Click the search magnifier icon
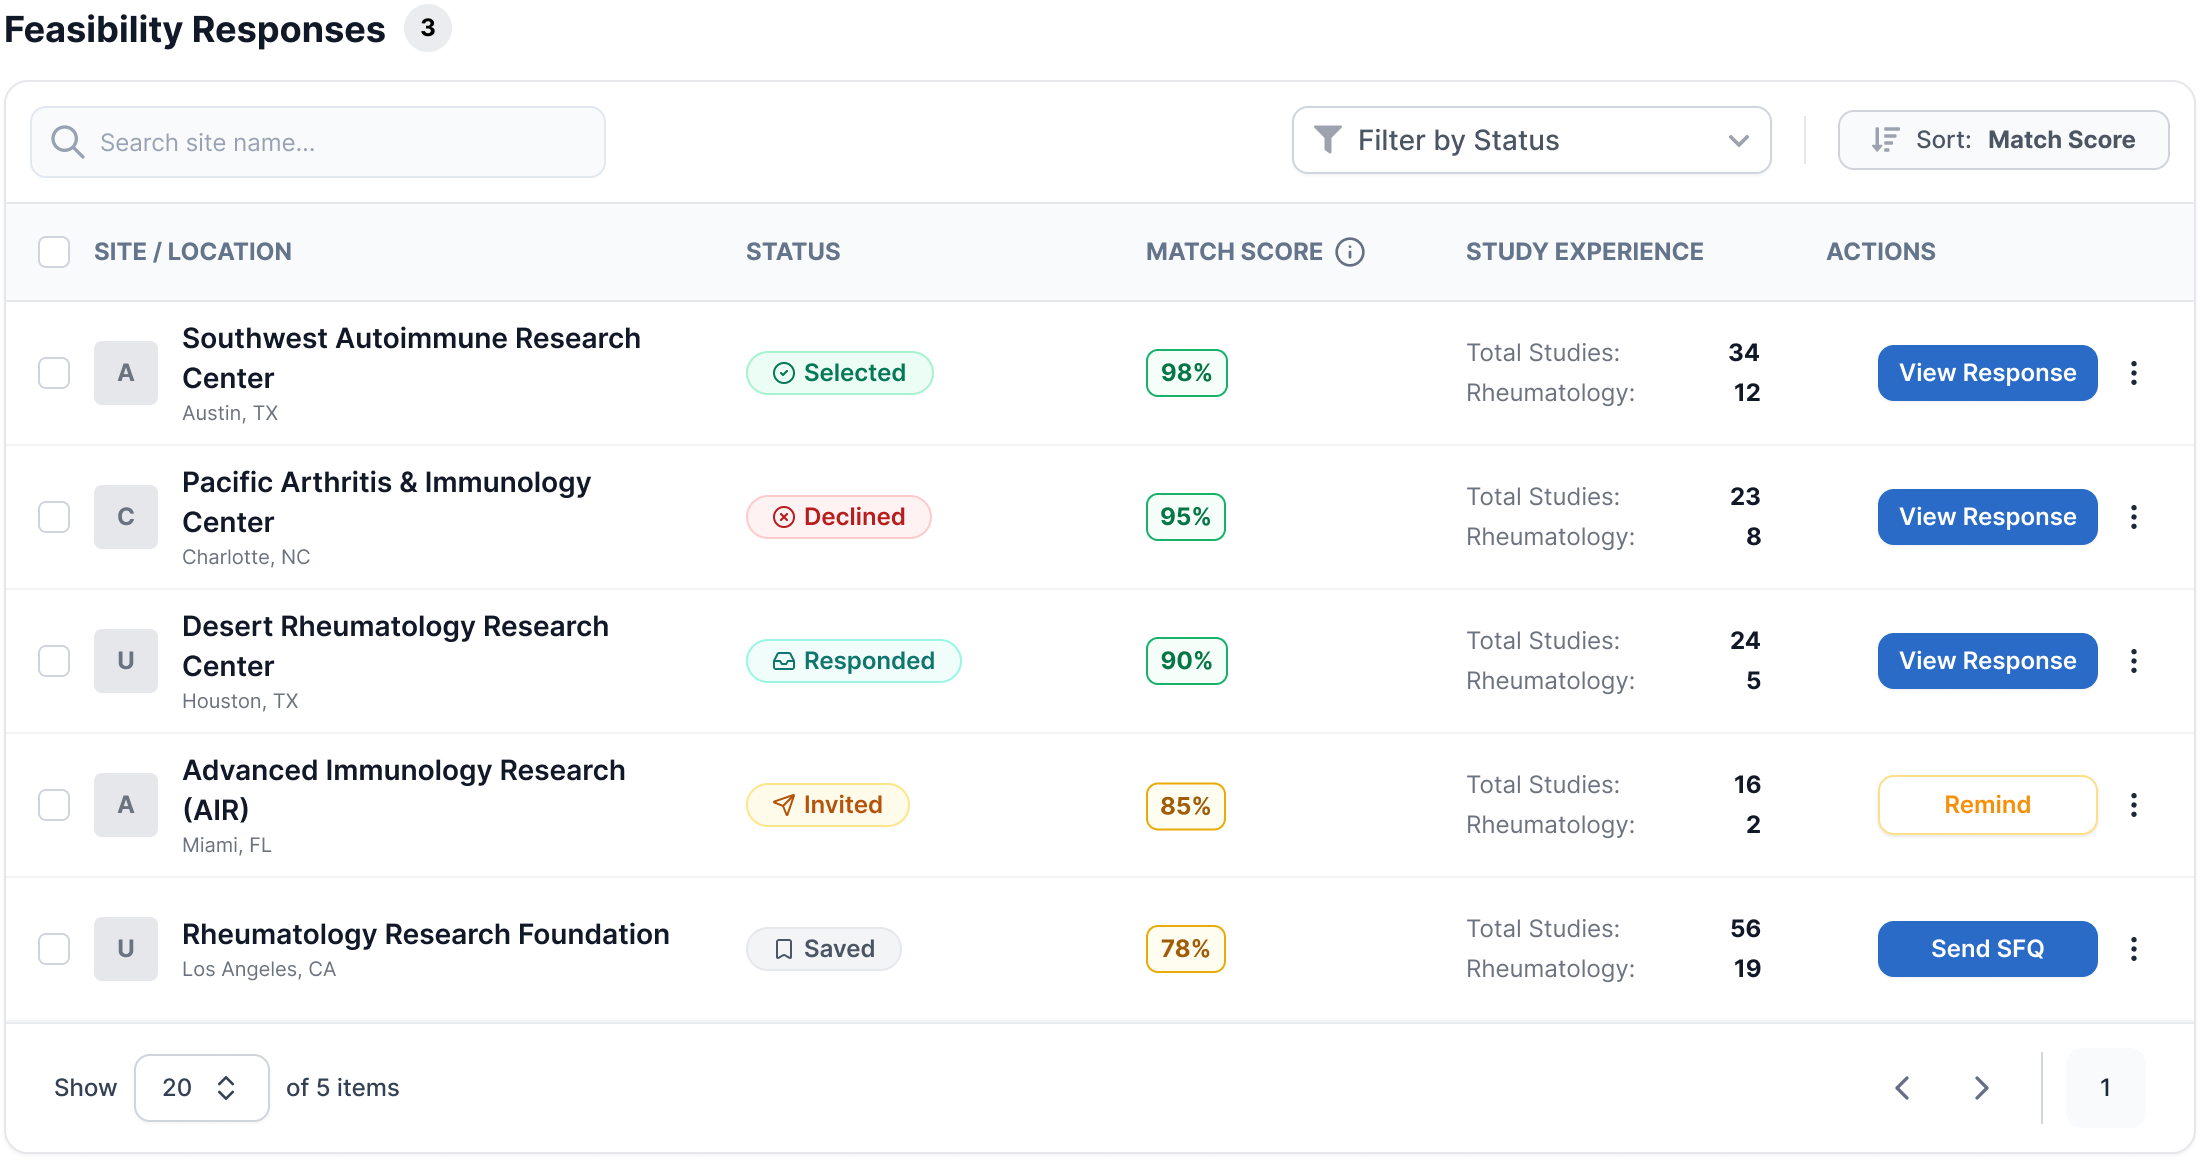The width and height of the screenshot is (2200, 1160). coord(67,142)
